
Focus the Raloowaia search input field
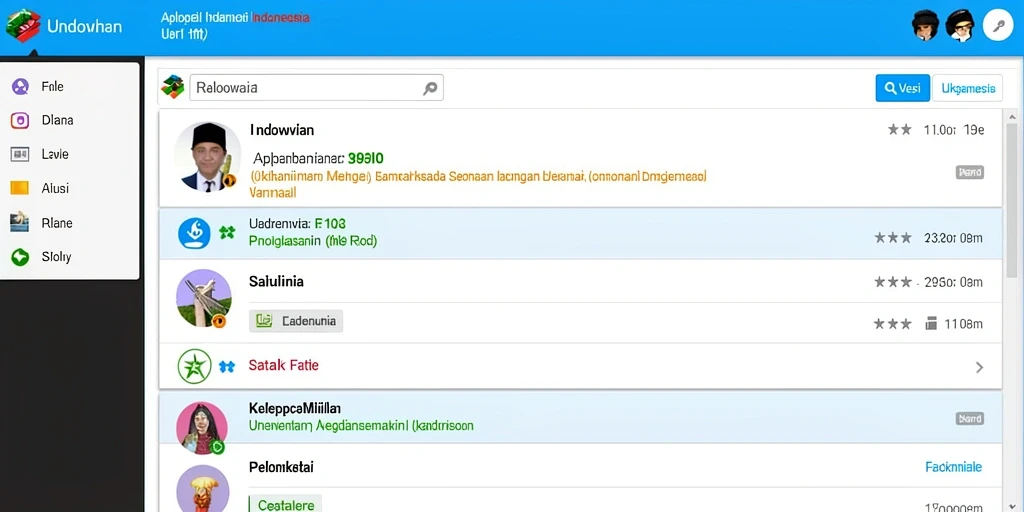click(316, 88)
